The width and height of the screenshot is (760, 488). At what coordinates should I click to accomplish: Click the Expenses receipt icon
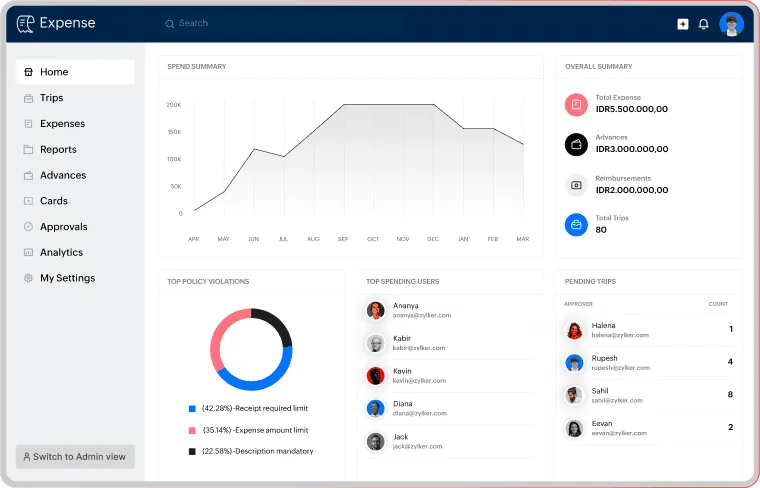tap(29, 124)
